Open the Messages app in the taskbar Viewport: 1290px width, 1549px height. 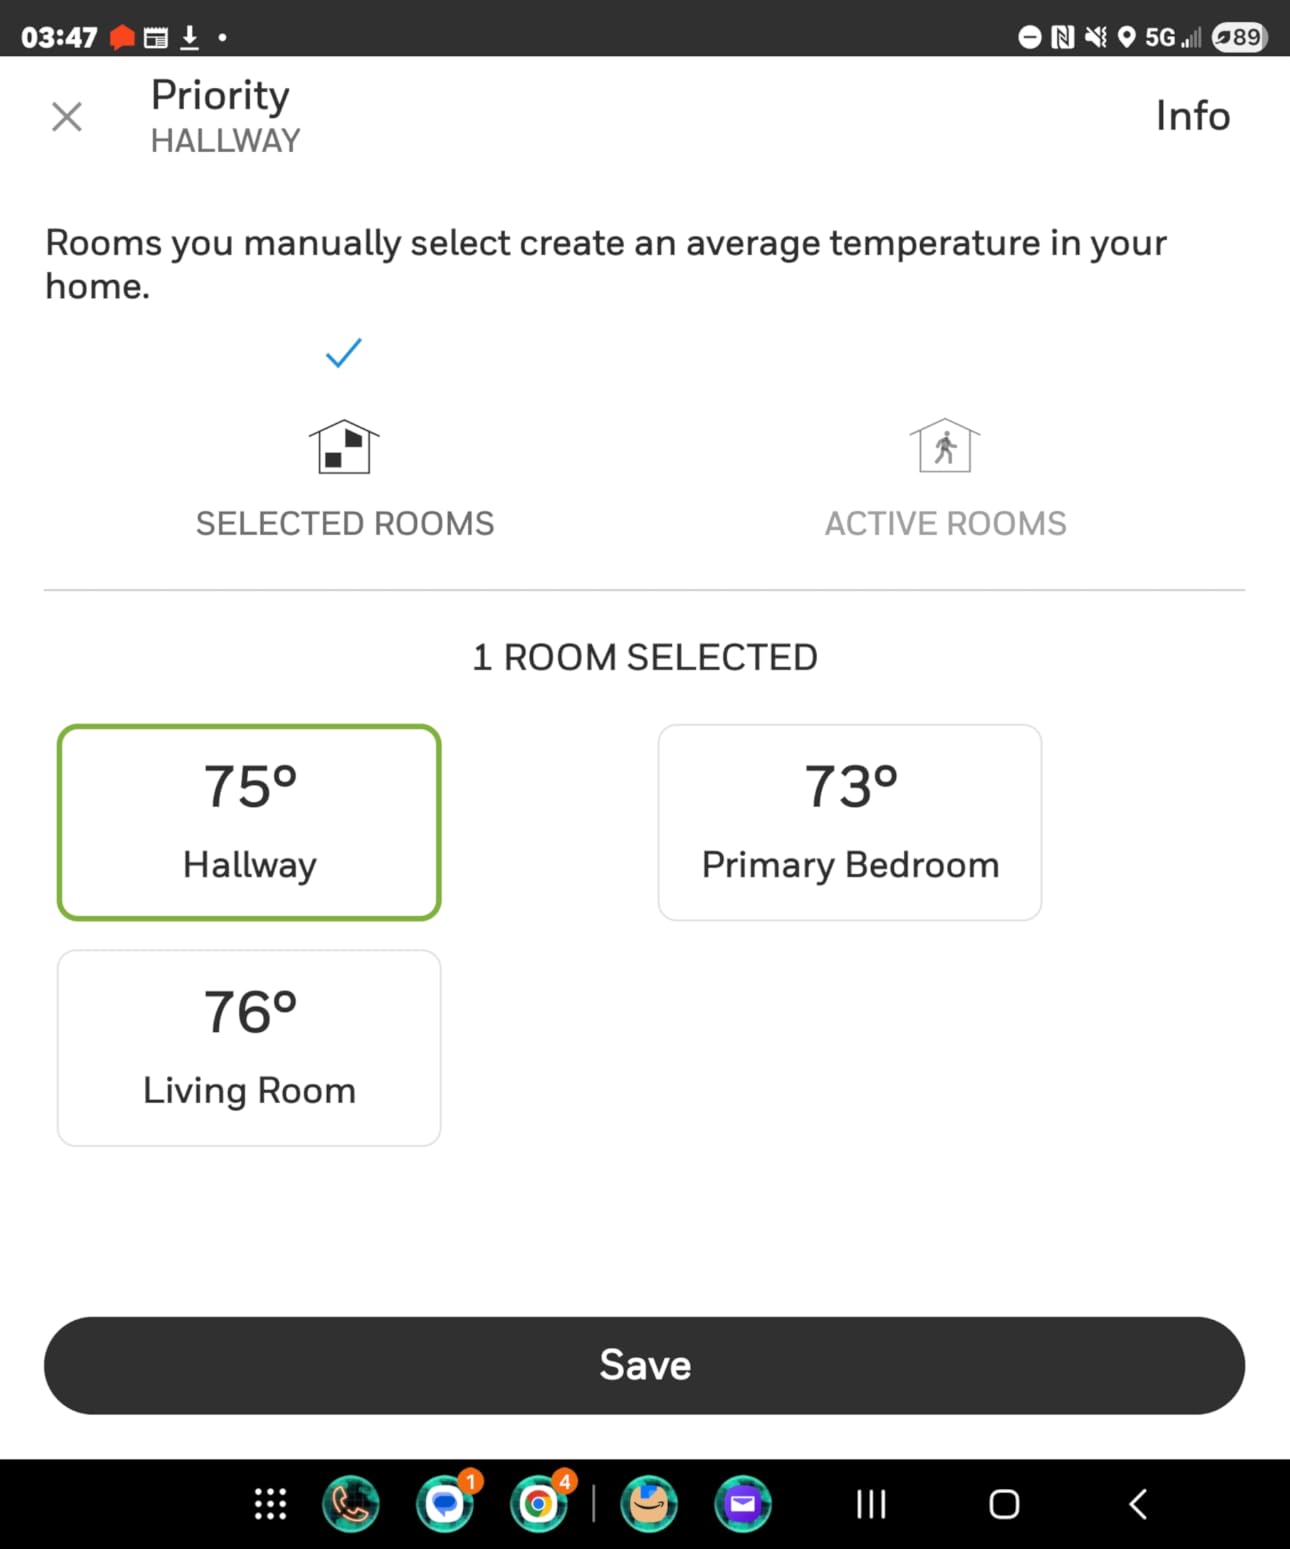444,1504
